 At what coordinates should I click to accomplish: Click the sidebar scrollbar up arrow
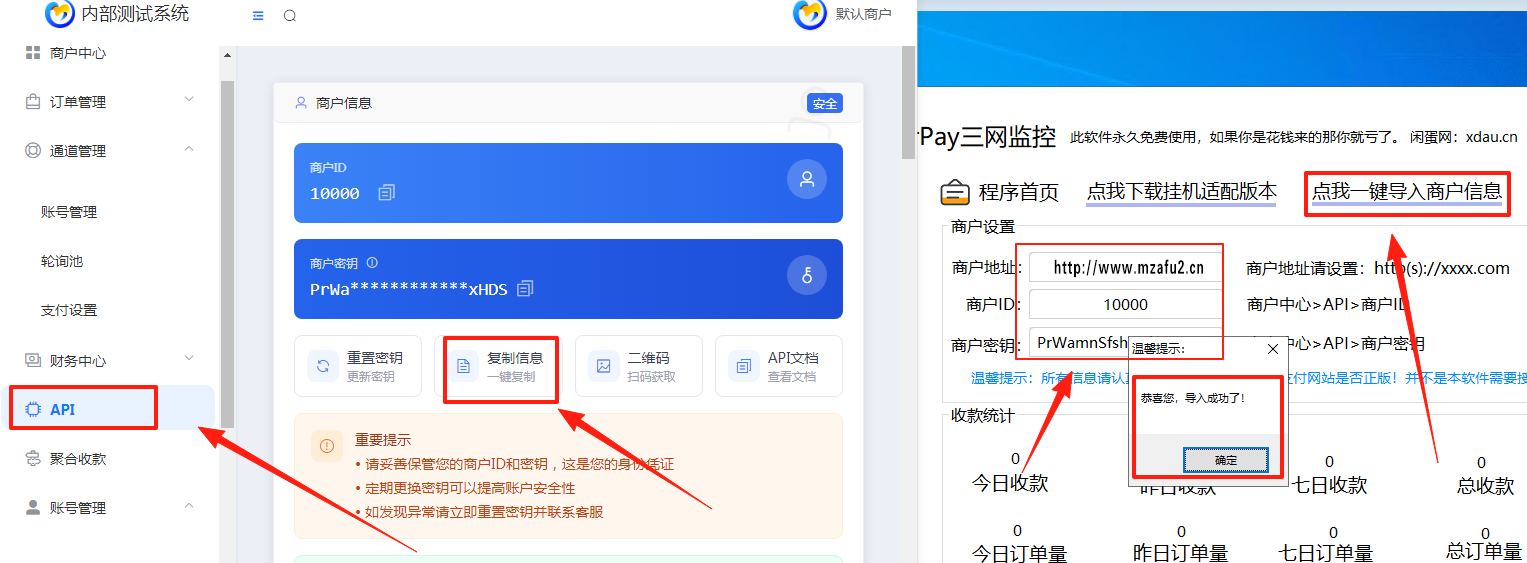227,55
